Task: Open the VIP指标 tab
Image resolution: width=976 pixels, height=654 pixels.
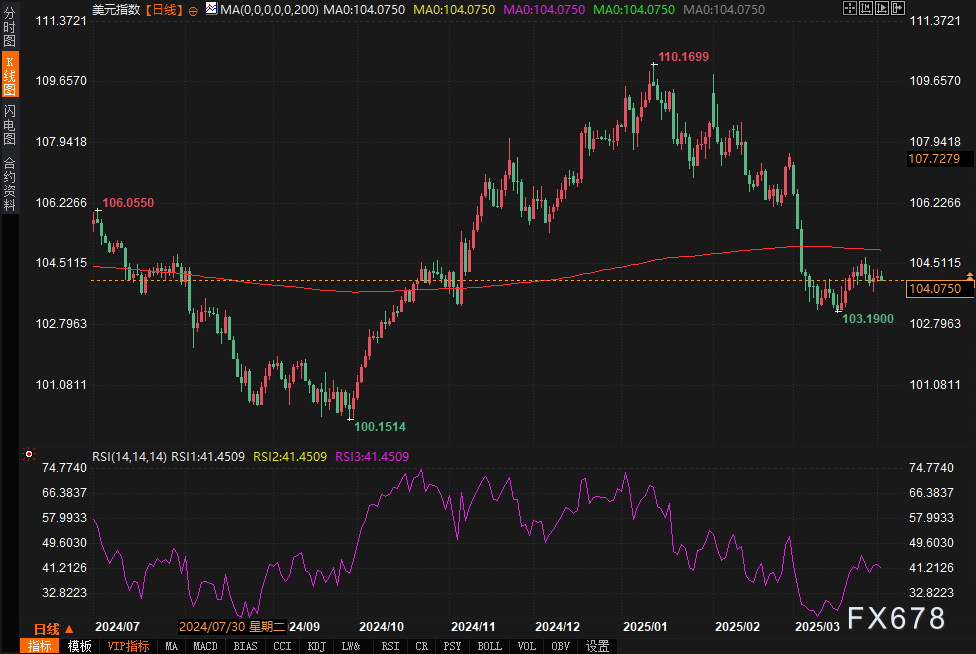Action: tap(128, 646)
